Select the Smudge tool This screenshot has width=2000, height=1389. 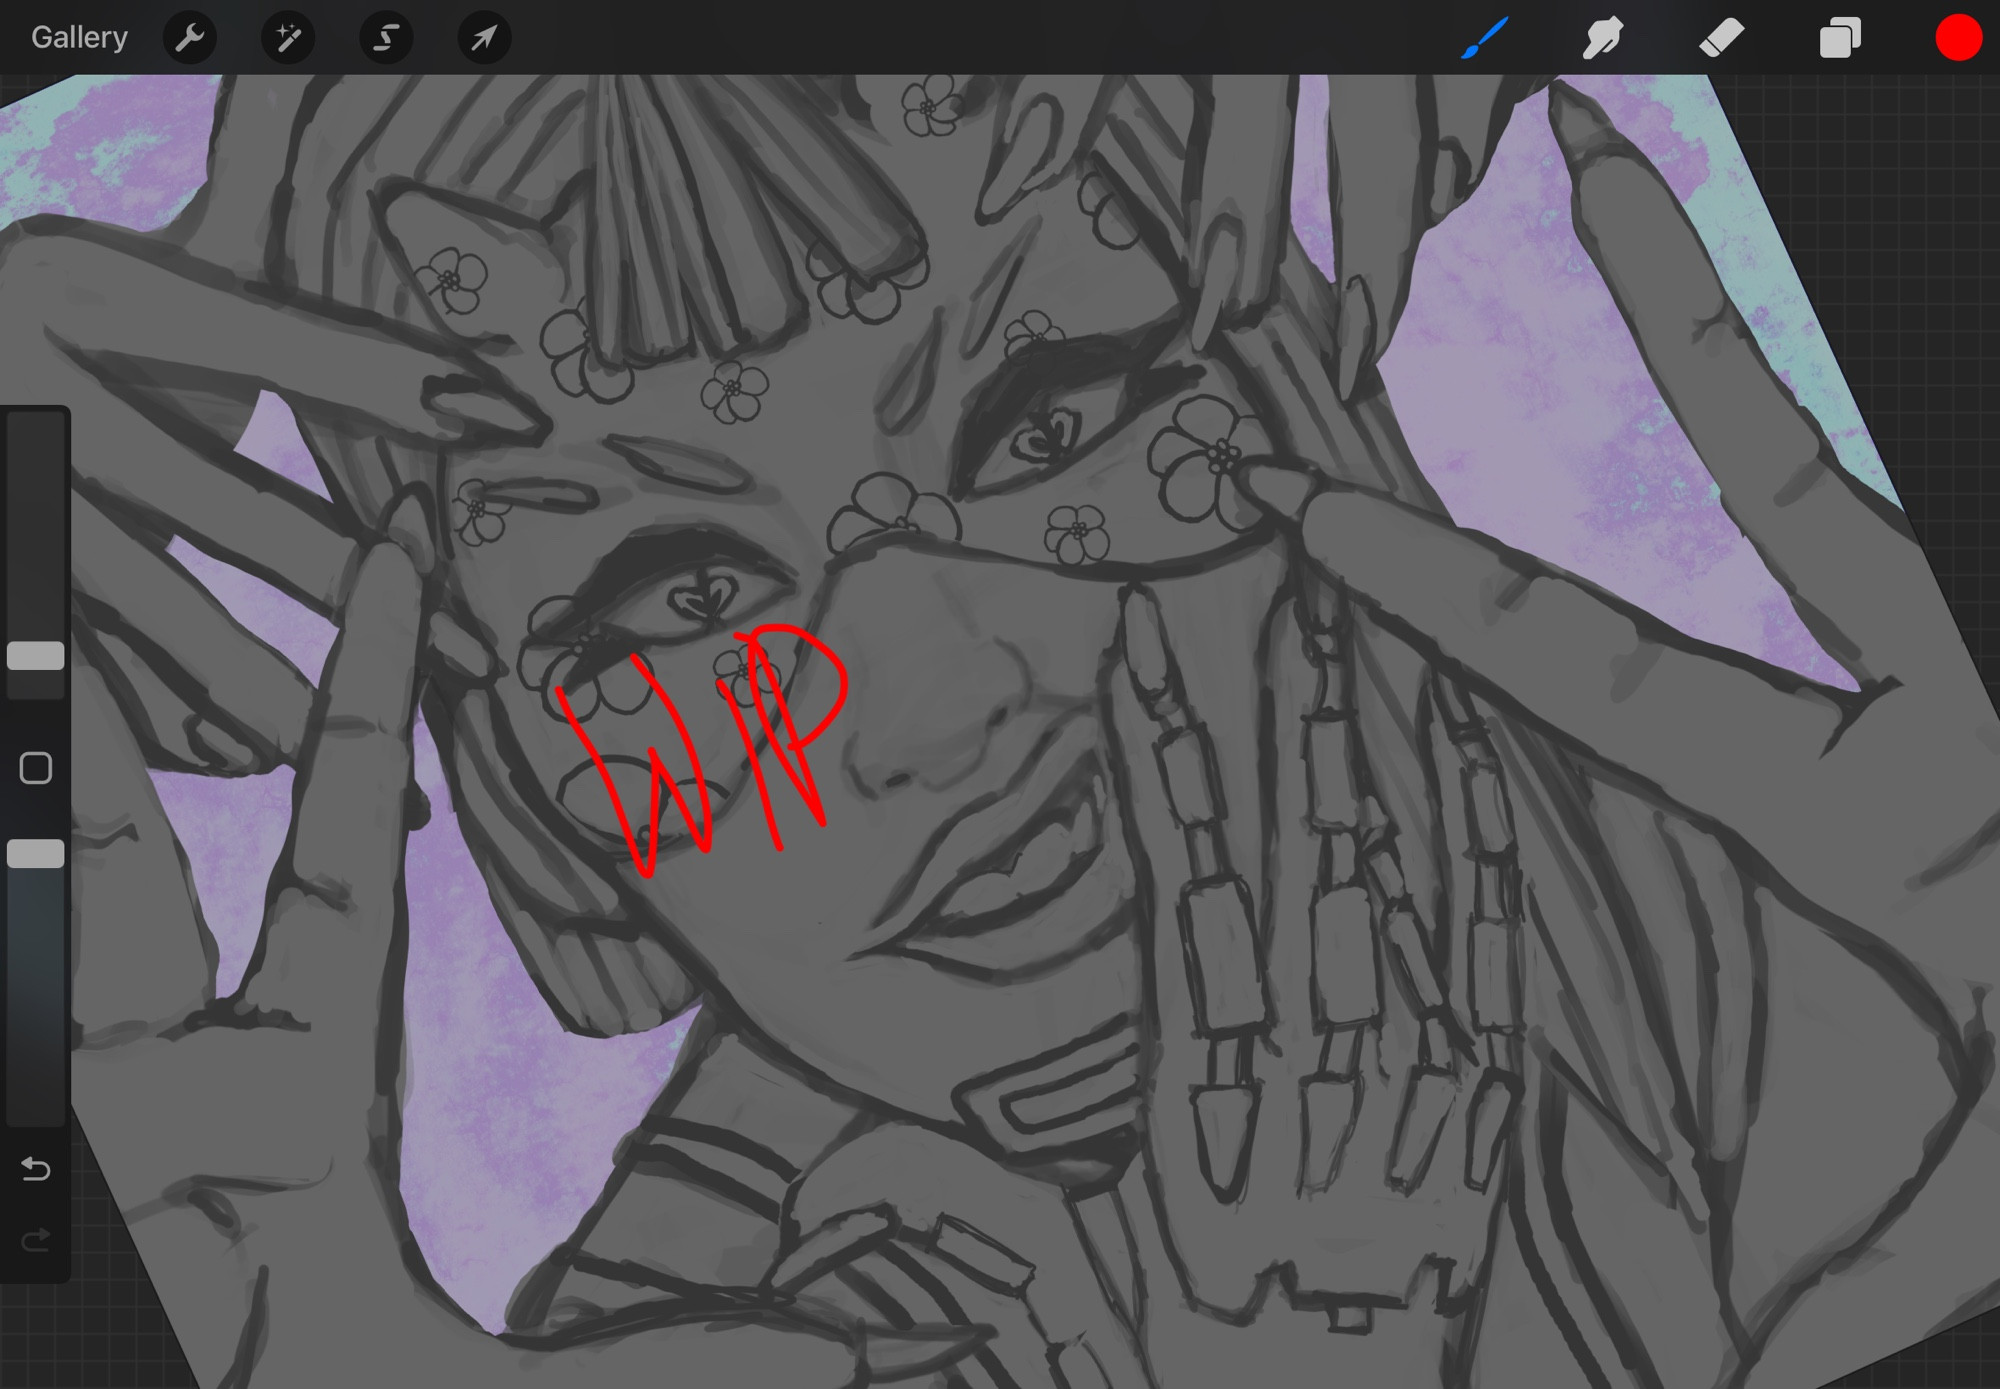tap(1602, 38)
